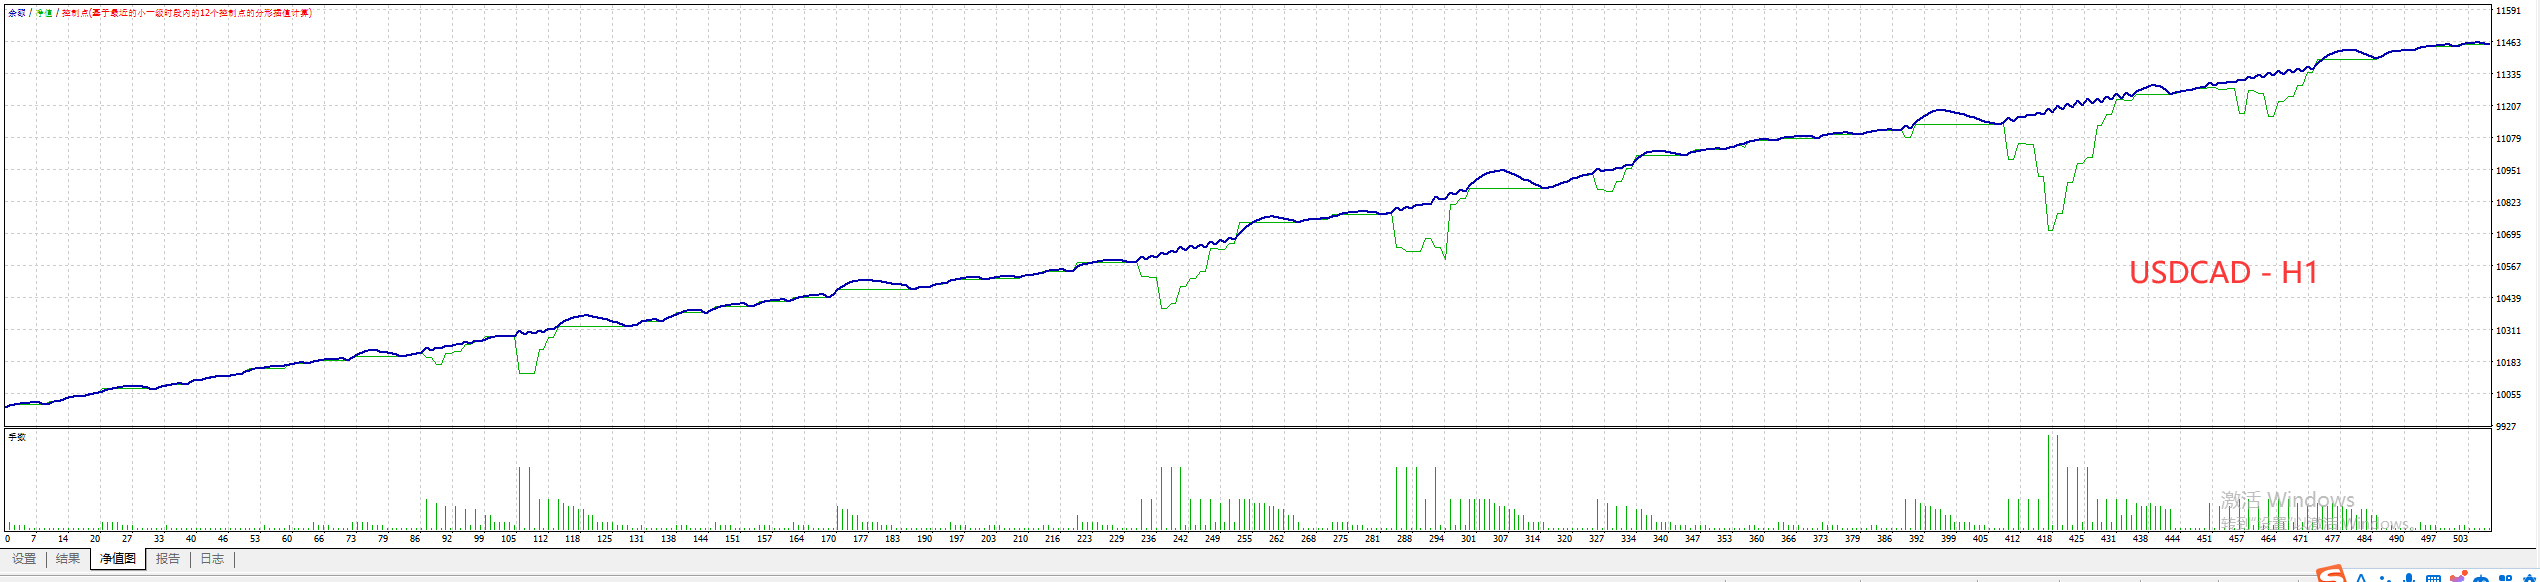Click the 11079 value on price axis
2540x582 pixels.
pyautogui.click(x=2508, y=139)
